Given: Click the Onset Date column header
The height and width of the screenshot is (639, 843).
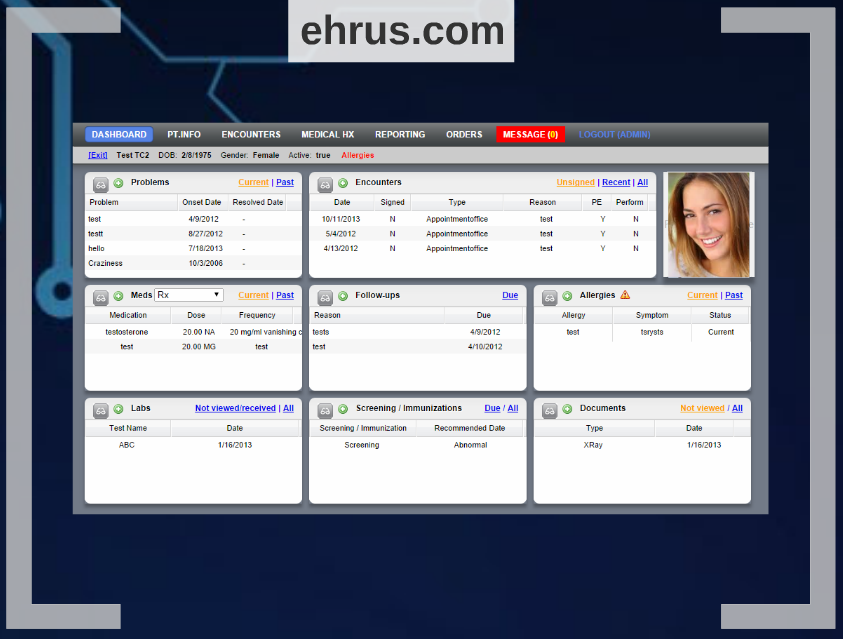Looking at the screenshot, I should tap(201, 202).
